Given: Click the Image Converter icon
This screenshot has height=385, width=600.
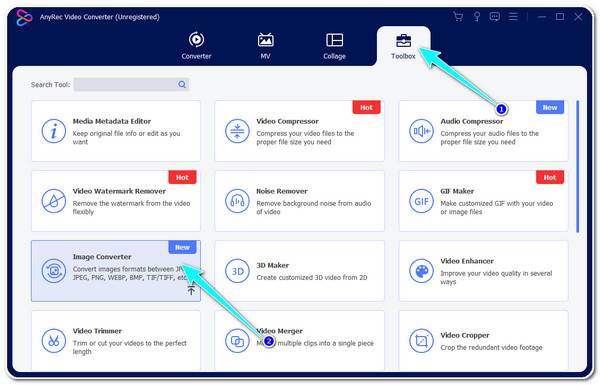Looking at the screenshot, I should [x=54, y=271].
